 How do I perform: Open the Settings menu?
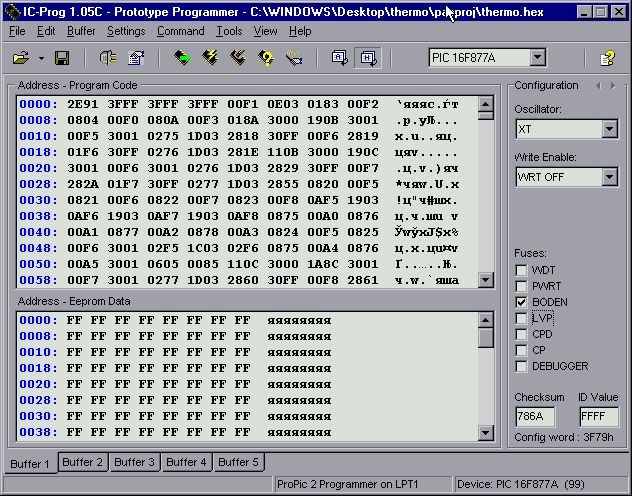[x=126, y=31]
